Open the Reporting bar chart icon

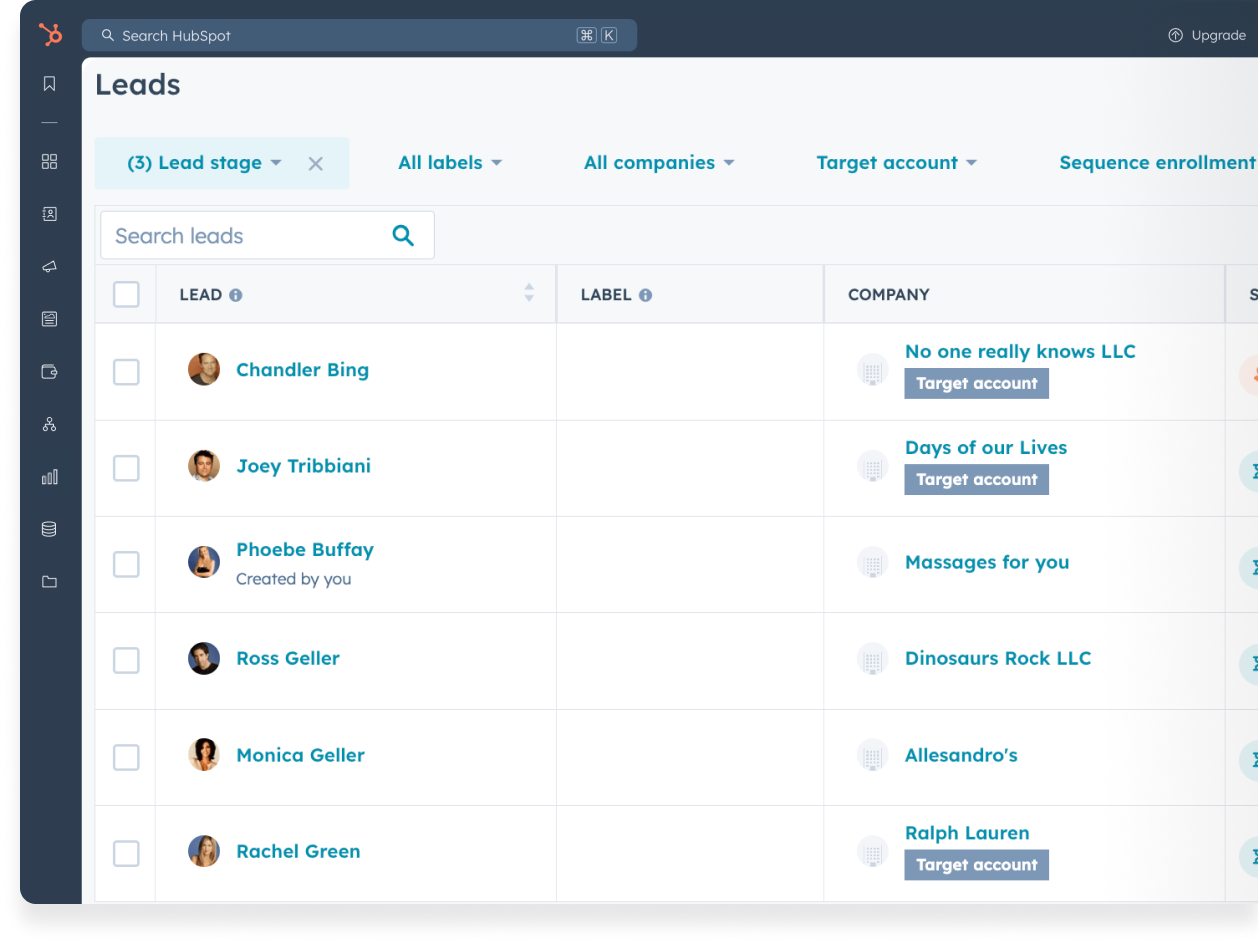tap(49, 477)
